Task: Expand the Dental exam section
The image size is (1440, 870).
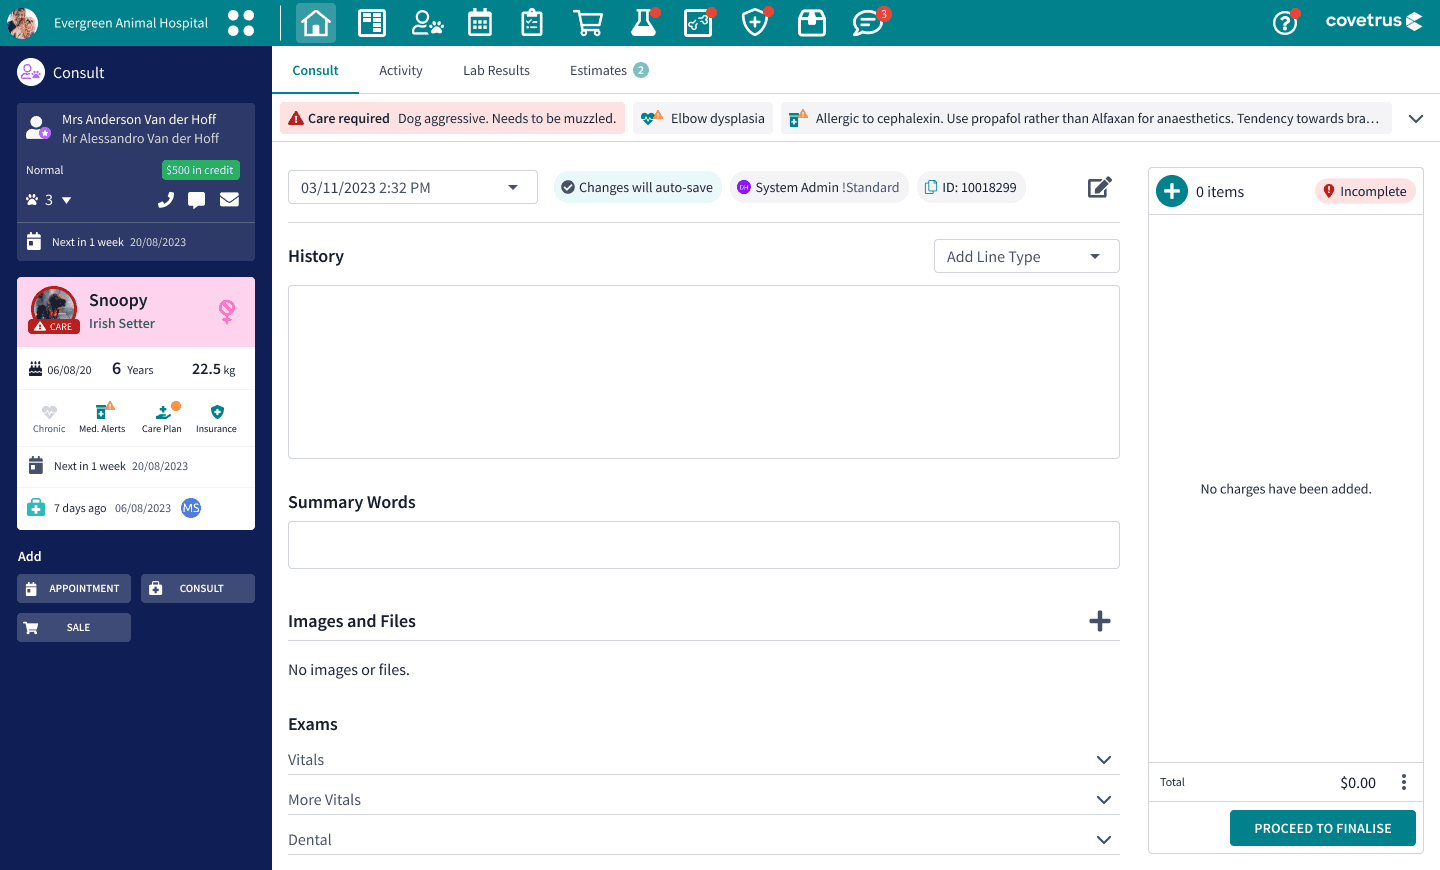Action: coord(704,840)
